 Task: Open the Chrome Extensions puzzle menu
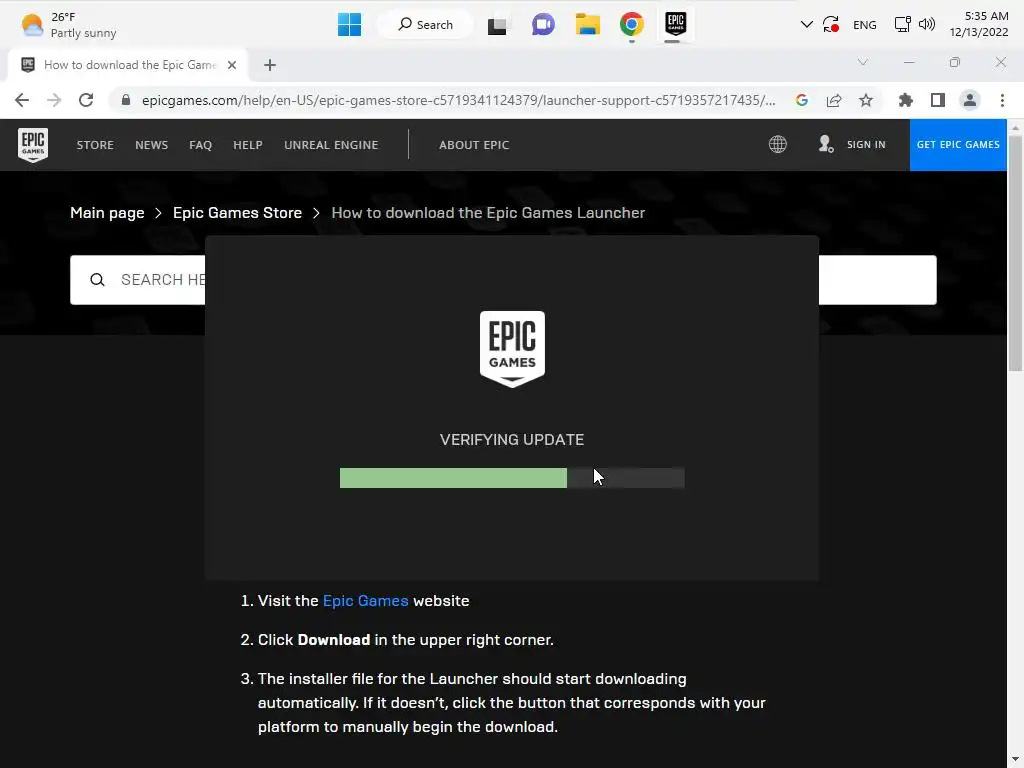(x=905, y=100)
